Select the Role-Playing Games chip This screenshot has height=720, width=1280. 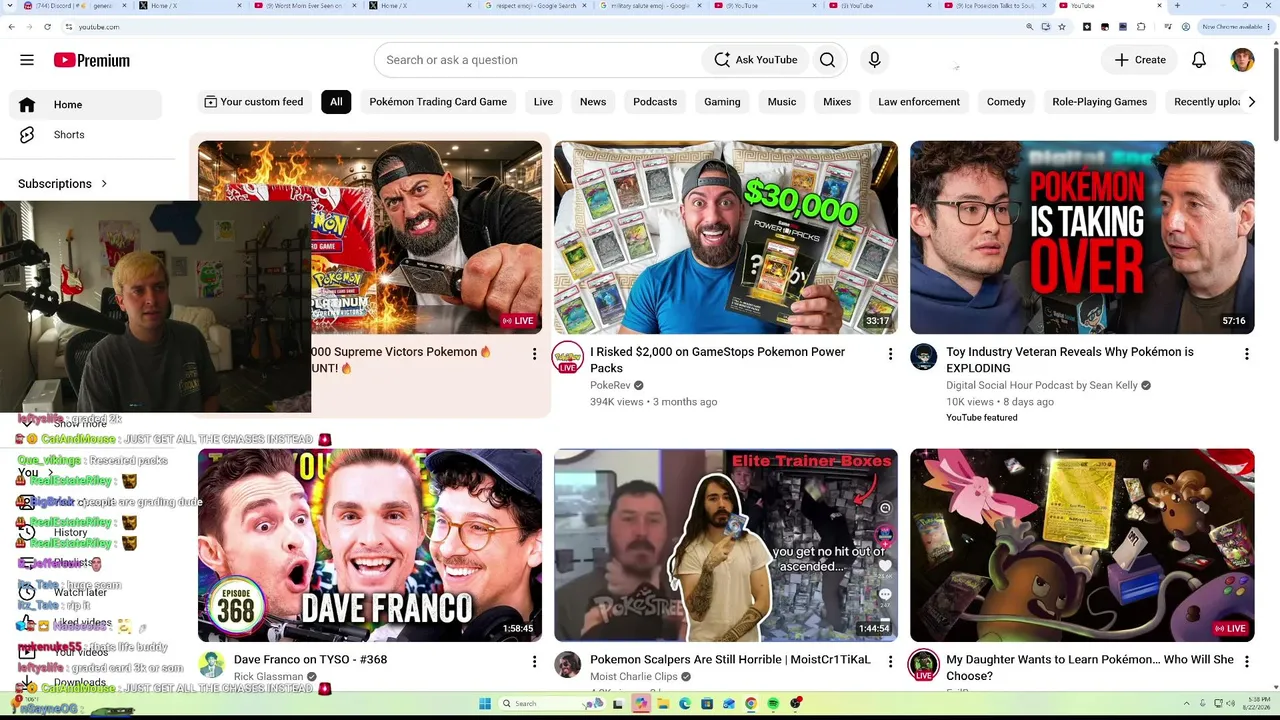[1100, 102]
